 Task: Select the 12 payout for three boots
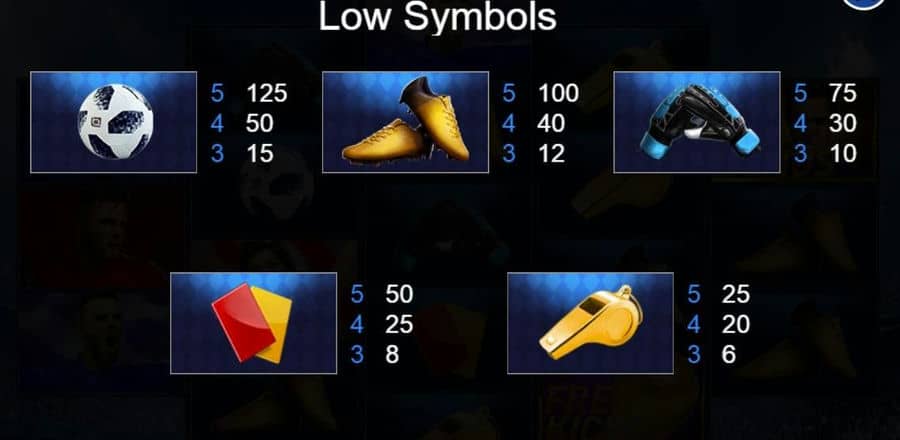[552, 154]
